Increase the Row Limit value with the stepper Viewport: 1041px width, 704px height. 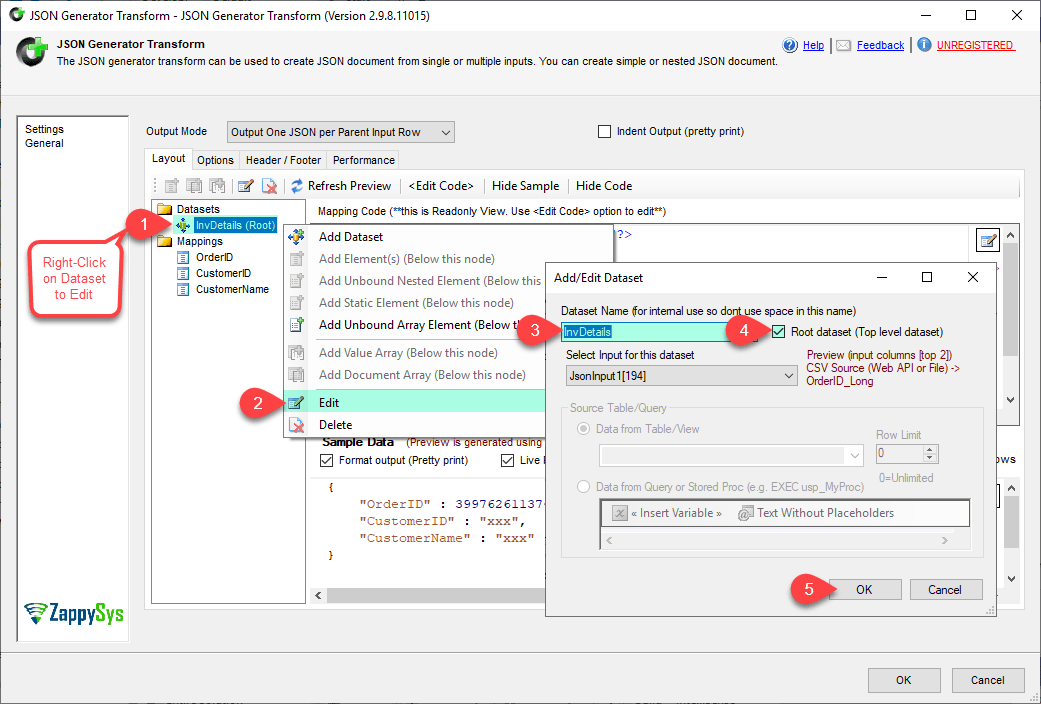pyautogui.click(x=928, y=448)
